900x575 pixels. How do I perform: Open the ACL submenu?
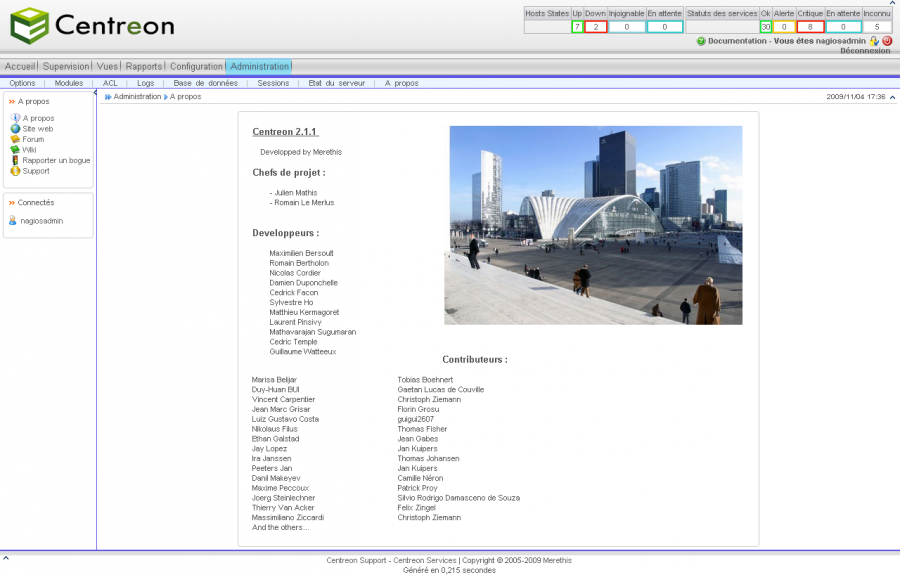[110, 83]
